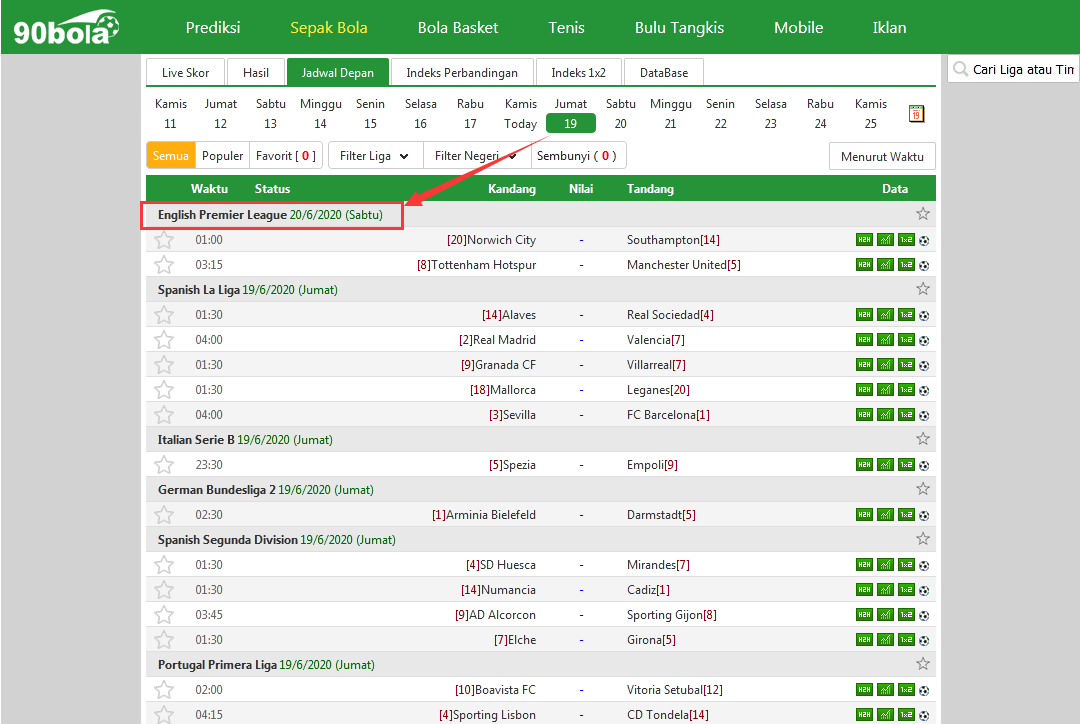Screen dimensions: 1080x724
Task: Star the Sevilla vs FC Barcelona match
Action: 164,415
